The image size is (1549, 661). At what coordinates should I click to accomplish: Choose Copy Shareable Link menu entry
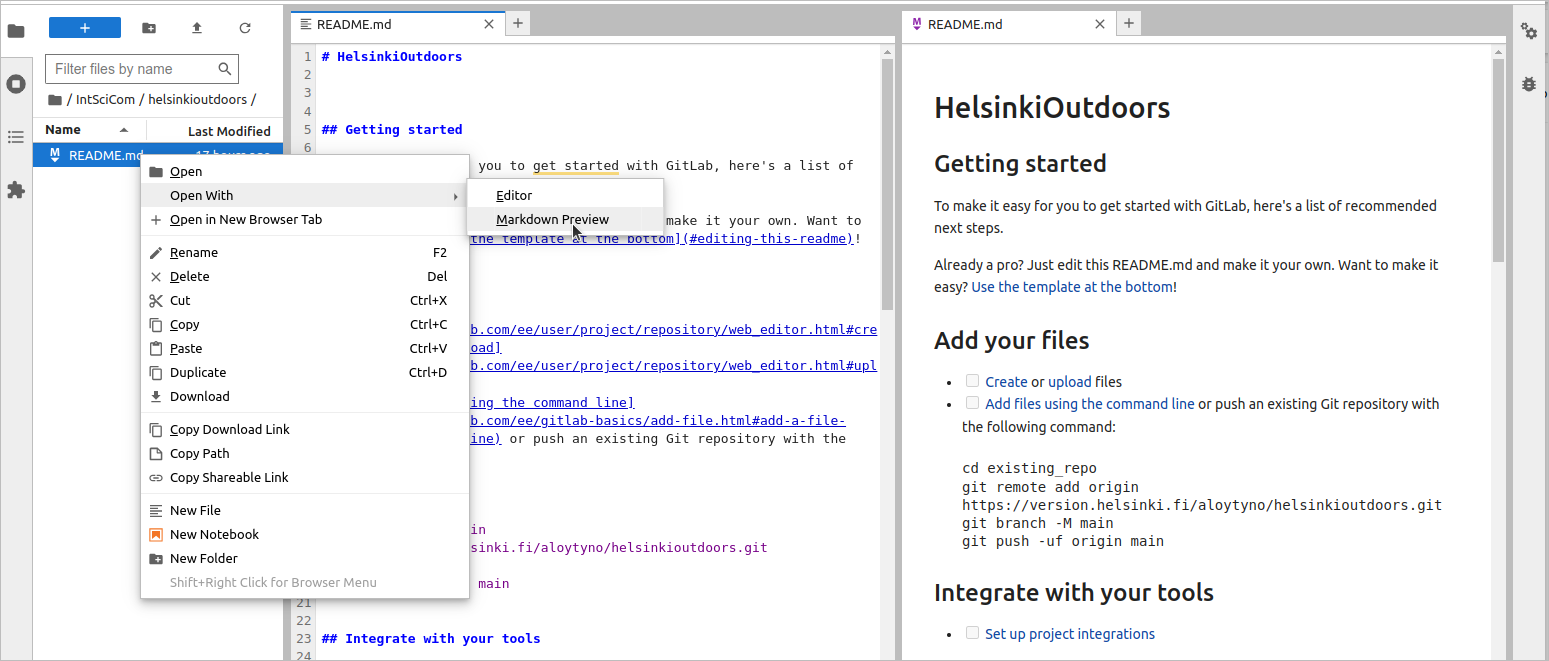click(x=305, y=478)
